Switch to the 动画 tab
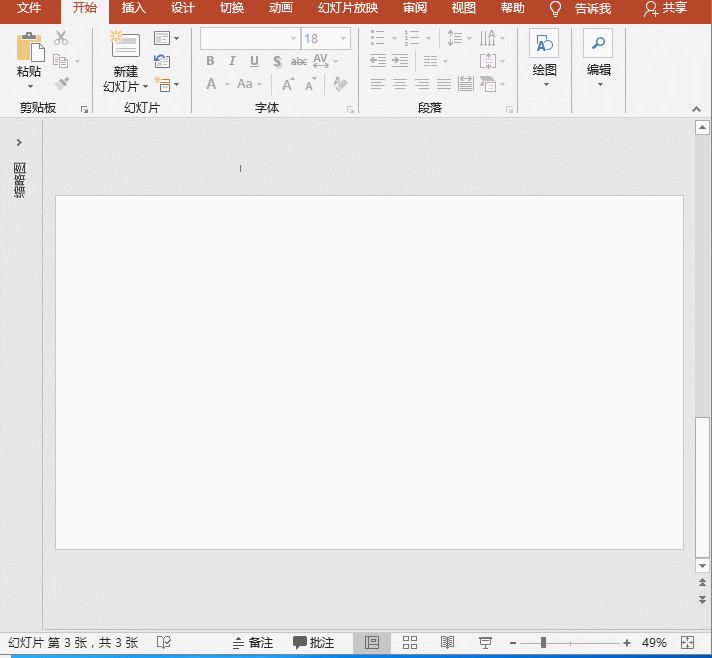The height and width of the screenshot is (658, 712). coord(281,8)
